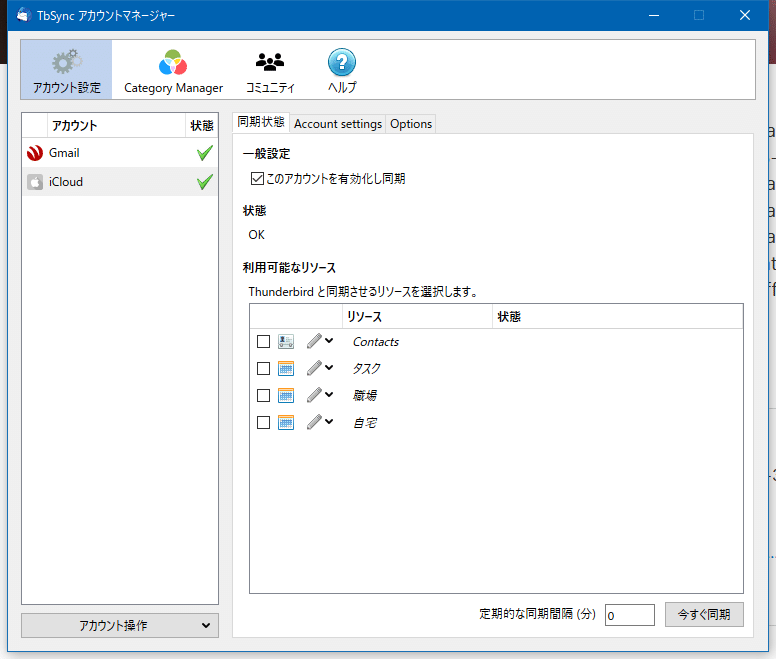Screen dimensions: 776x659
Task: Expand access dropdown arrow for 自宅
Action: point(329,422)
